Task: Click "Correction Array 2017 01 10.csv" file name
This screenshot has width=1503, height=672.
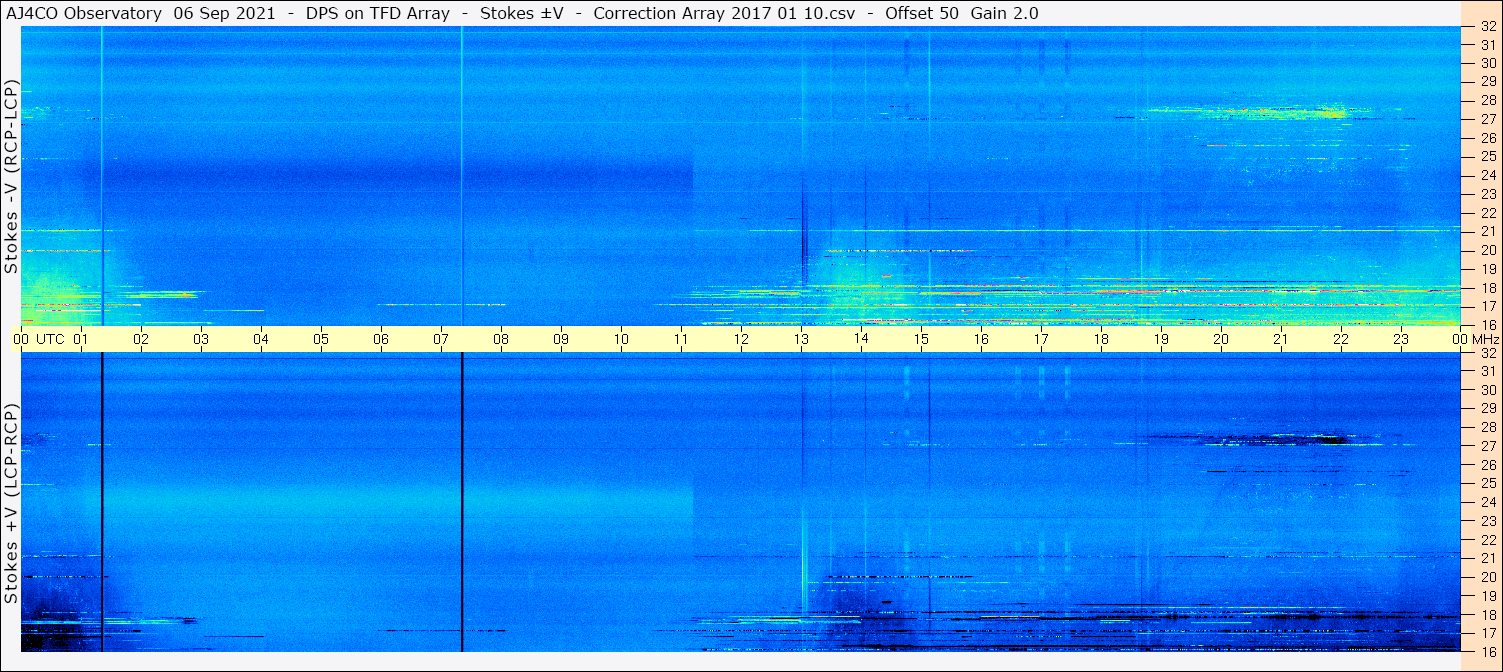Action: click(725, 13)
